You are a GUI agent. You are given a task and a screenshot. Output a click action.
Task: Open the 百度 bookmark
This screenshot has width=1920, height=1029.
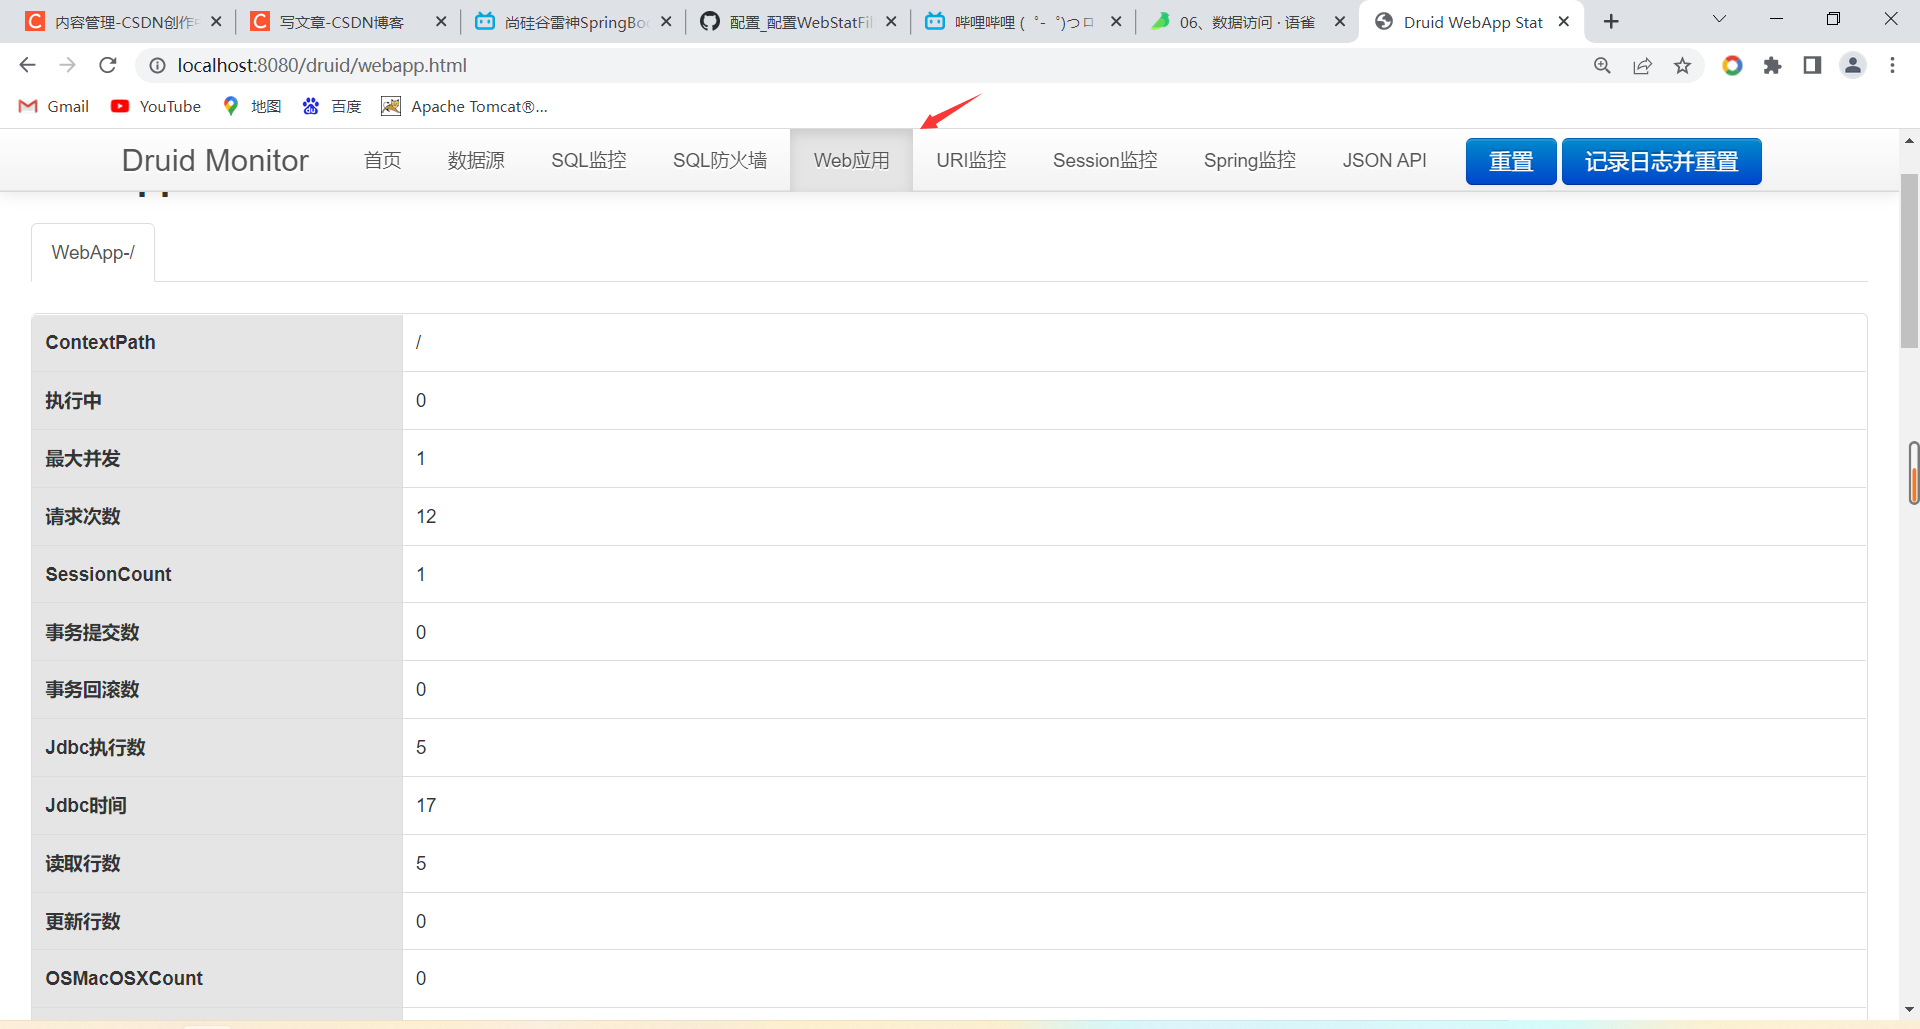[x=332, y=106]
